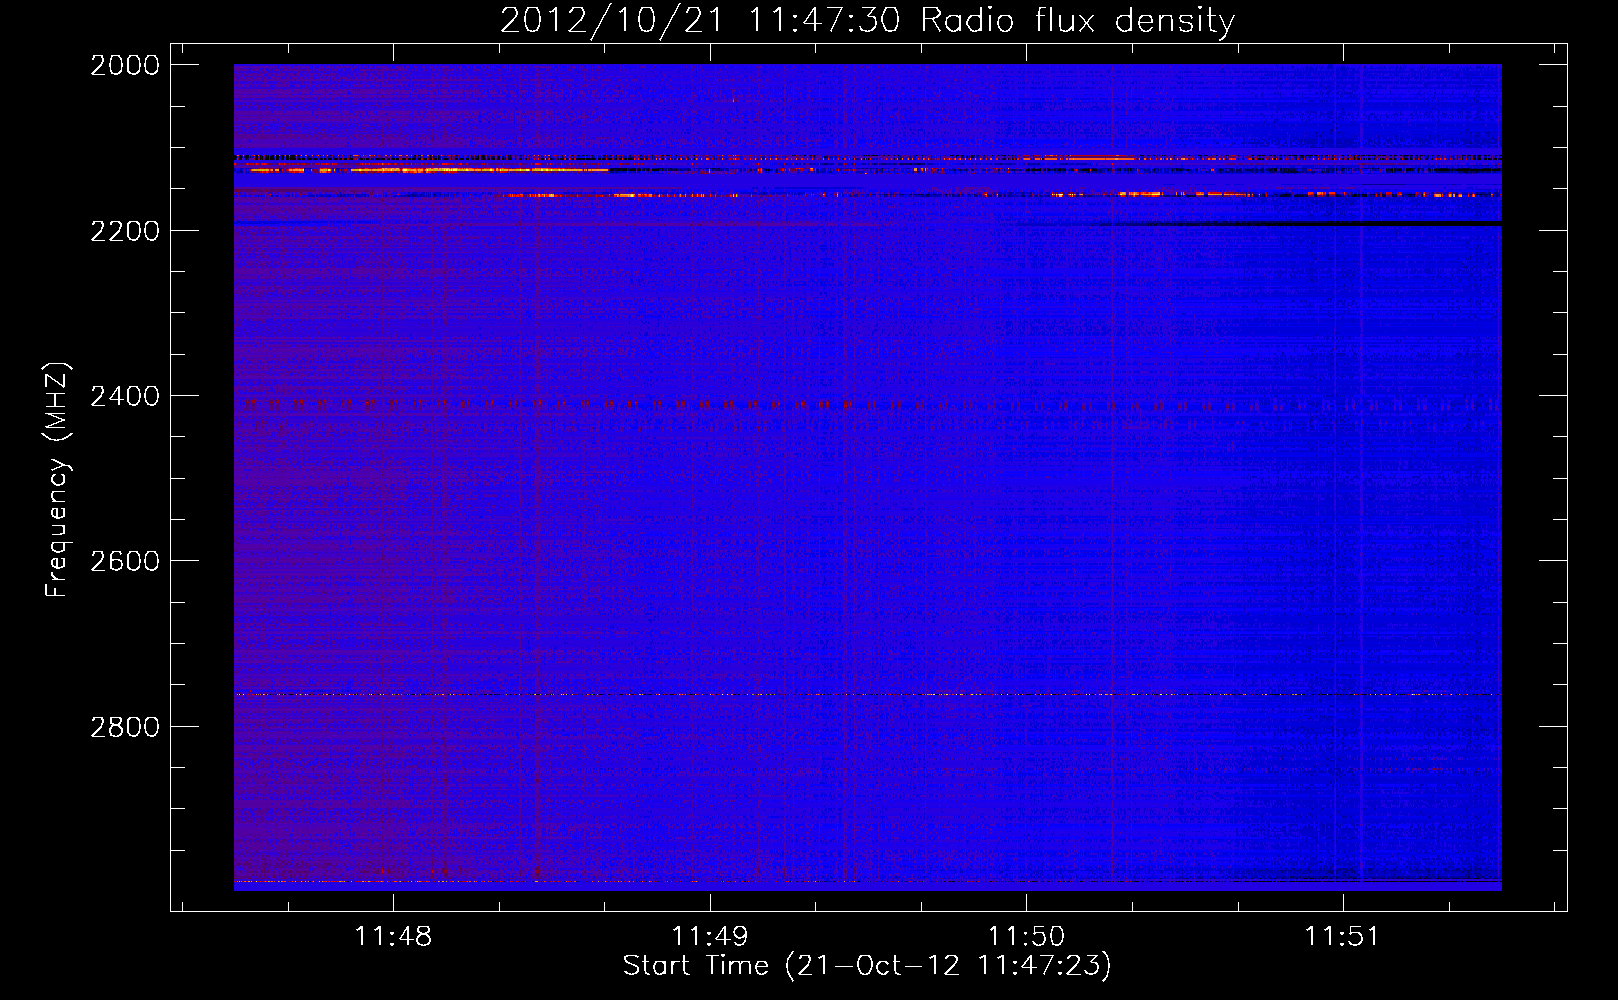Click the 2000 frequency tick label

125,65
